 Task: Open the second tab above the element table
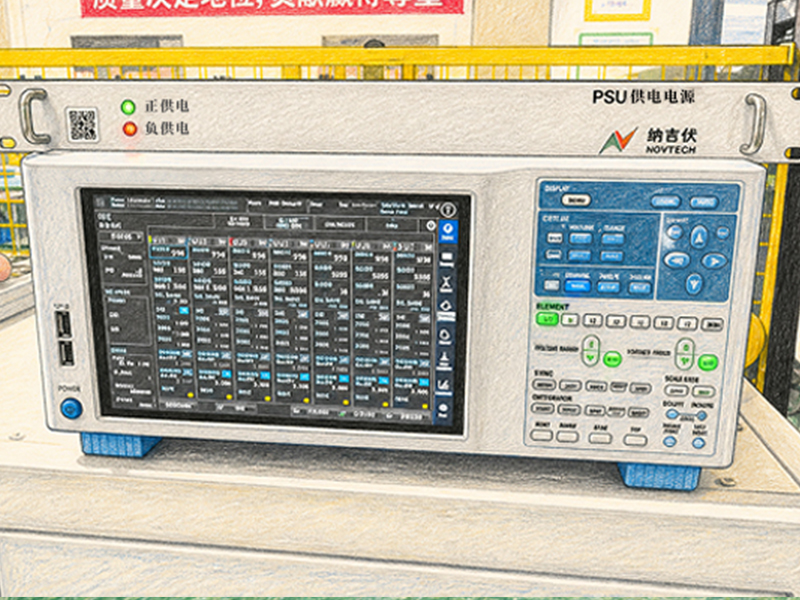pyautogui.click(x=289, y=222)
